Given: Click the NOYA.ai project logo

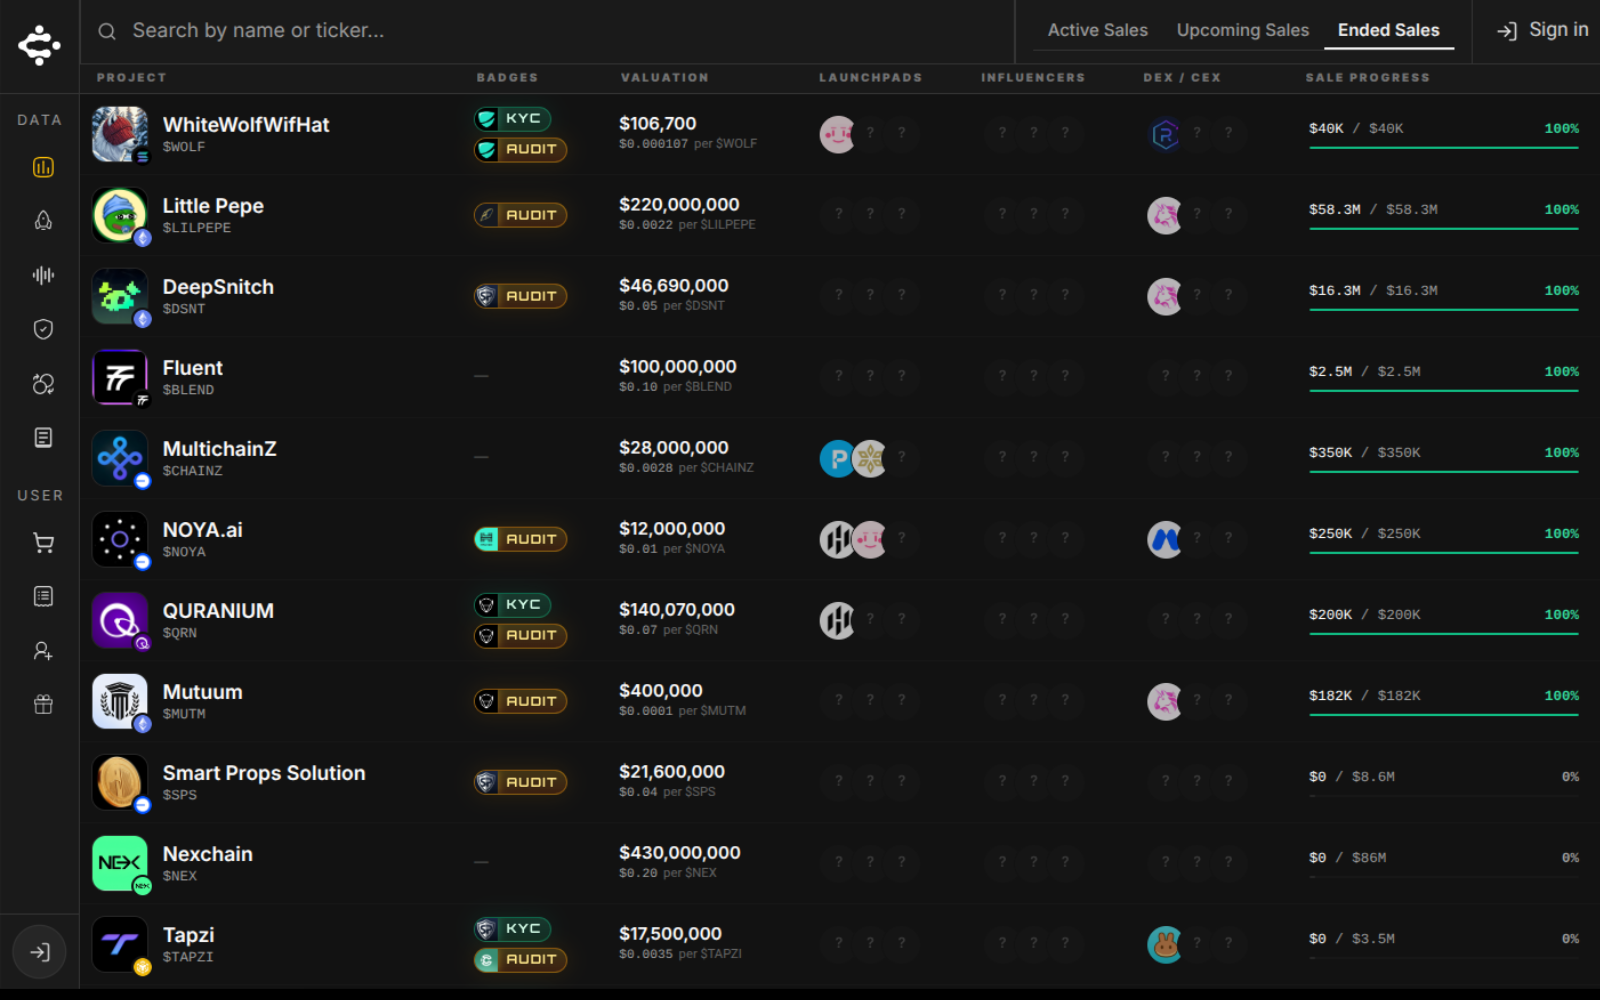Looking at the screenshot, I should (120, 539).
